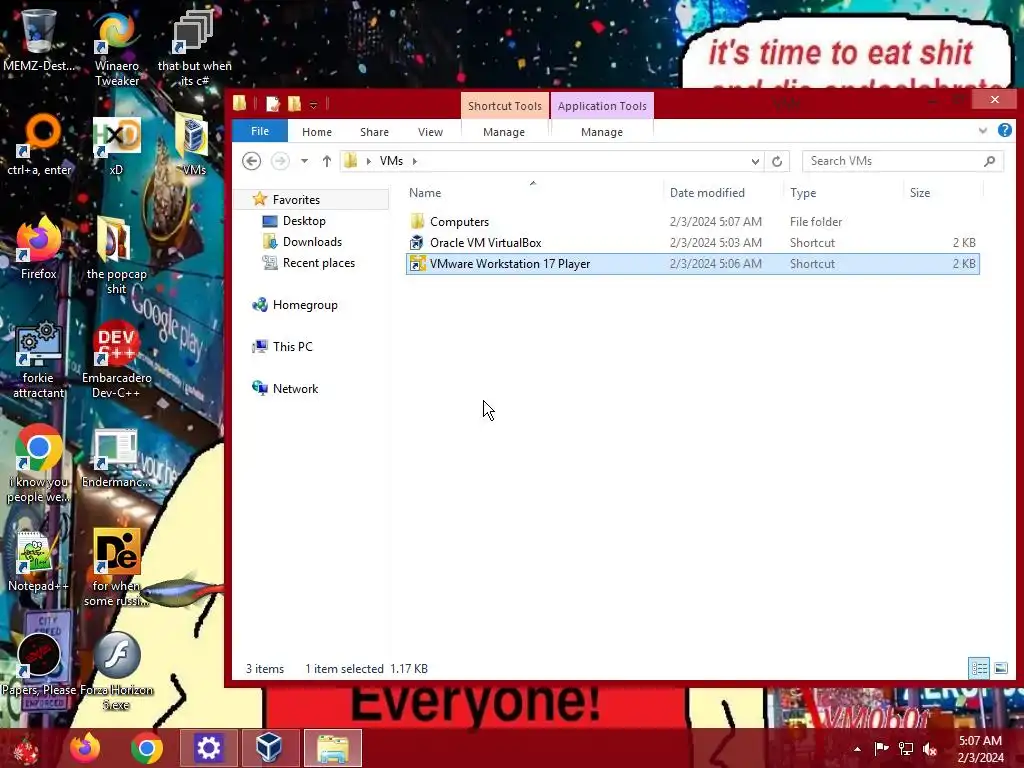Expand the ribbon with the chevron
Screen dimensions: 1024x768
point(983,131)
